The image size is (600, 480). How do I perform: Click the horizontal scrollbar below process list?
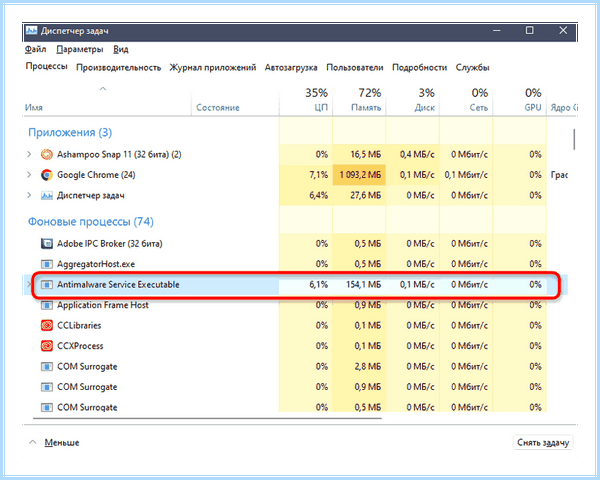(207, 418)
